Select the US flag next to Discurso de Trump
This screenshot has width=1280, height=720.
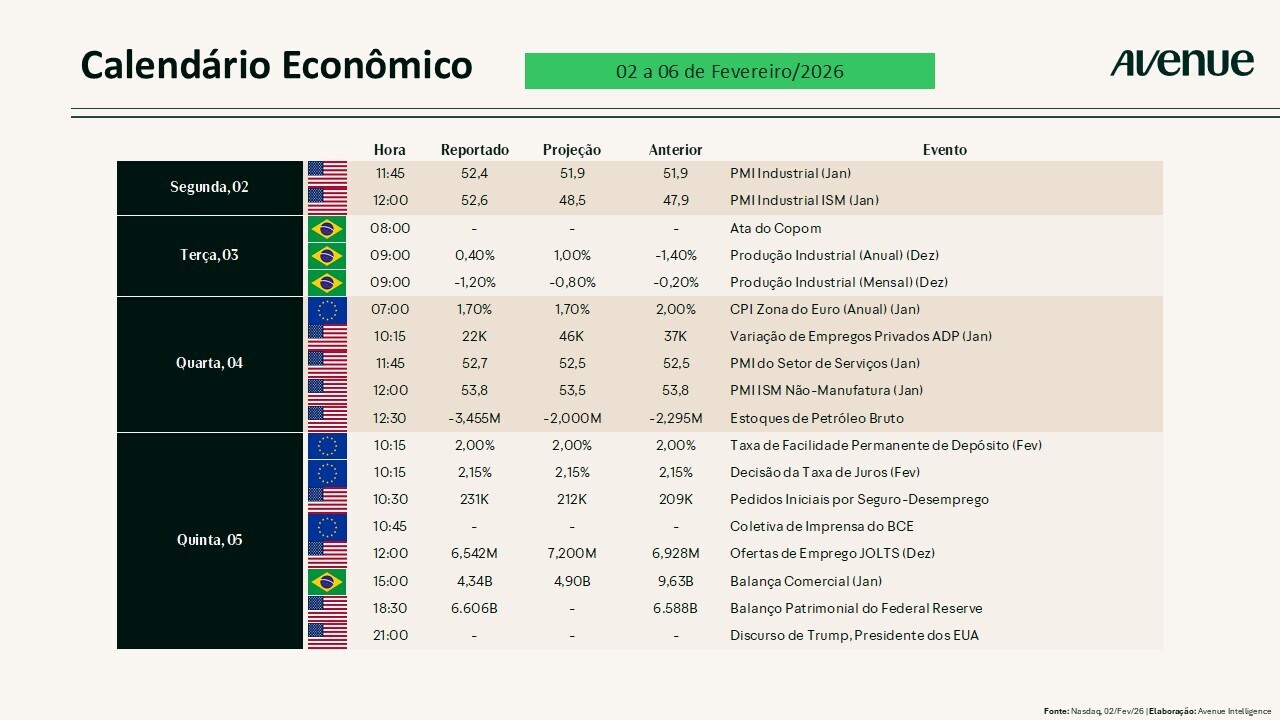tap(327, 635)
